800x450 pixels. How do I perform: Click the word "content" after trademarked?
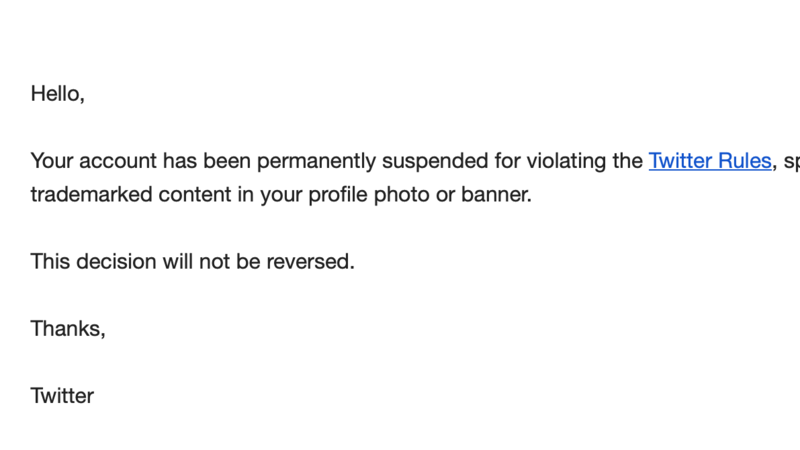click(195, 194)
